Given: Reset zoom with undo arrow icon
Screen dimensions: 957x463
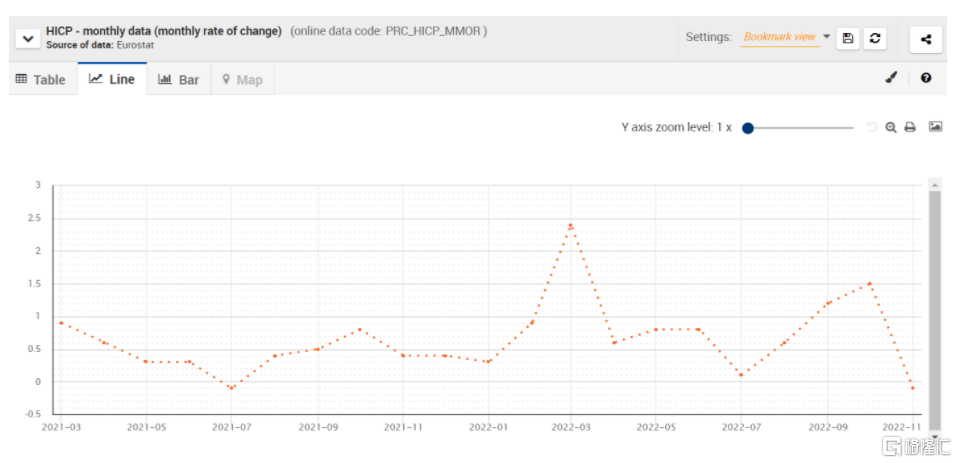Looking at the screenshot, I should (x=871, y=128).
